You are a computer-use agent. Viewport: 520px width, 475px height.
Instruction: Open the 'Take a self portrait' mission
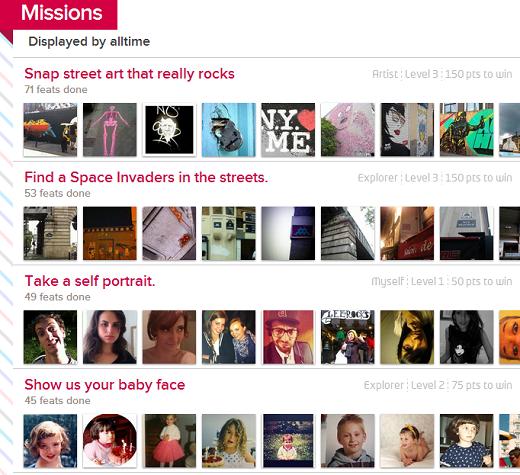(x=90, y=281)
